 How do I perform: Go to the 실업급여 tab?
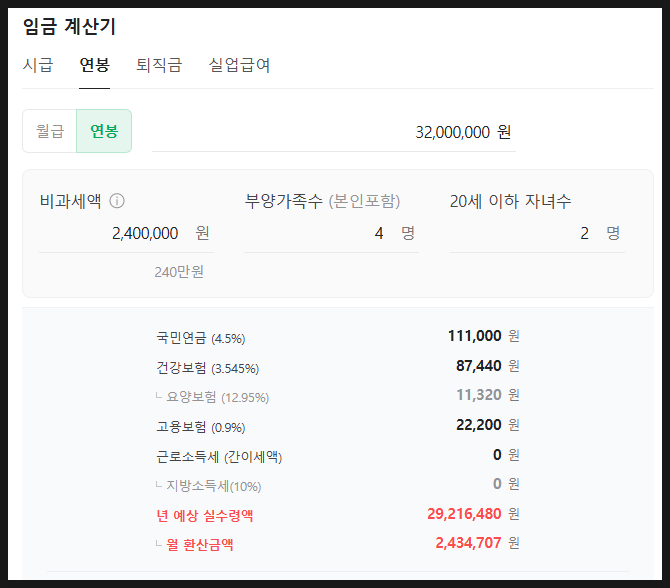pyautogui.click(x=239, y=66)
